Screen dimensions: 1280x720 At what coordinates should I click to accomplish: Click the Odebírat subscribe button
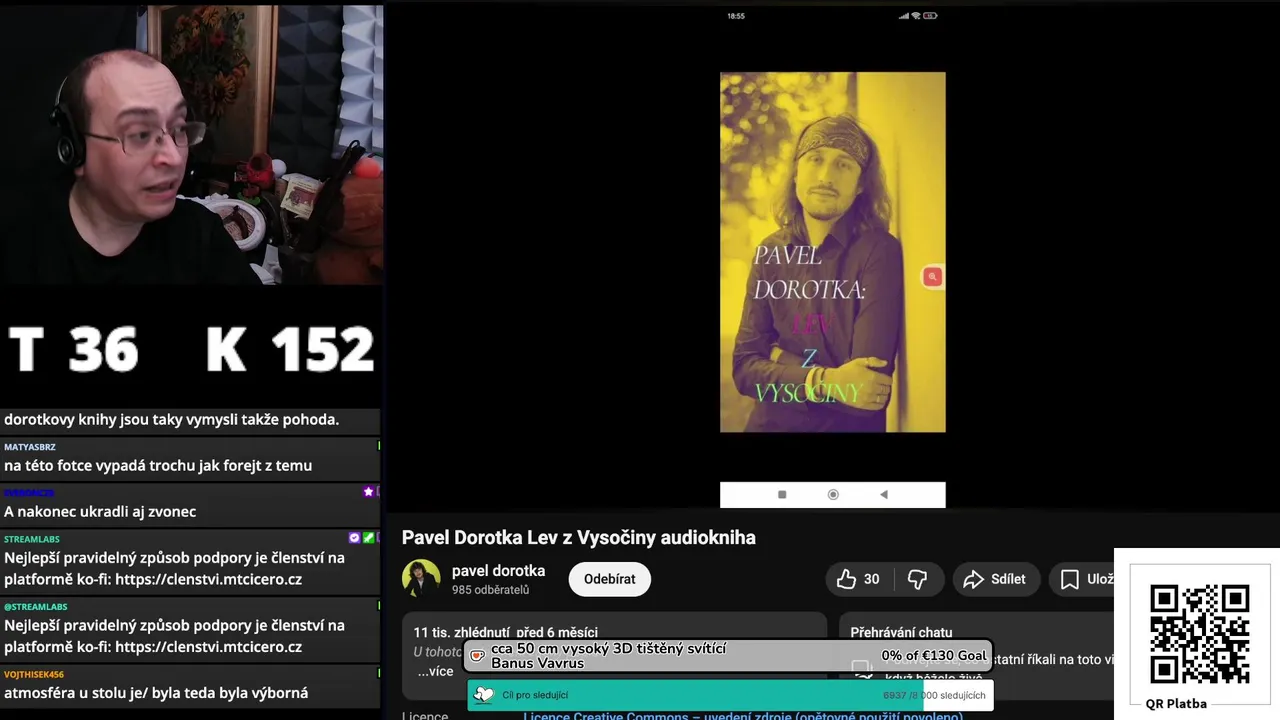click(610, 579)
